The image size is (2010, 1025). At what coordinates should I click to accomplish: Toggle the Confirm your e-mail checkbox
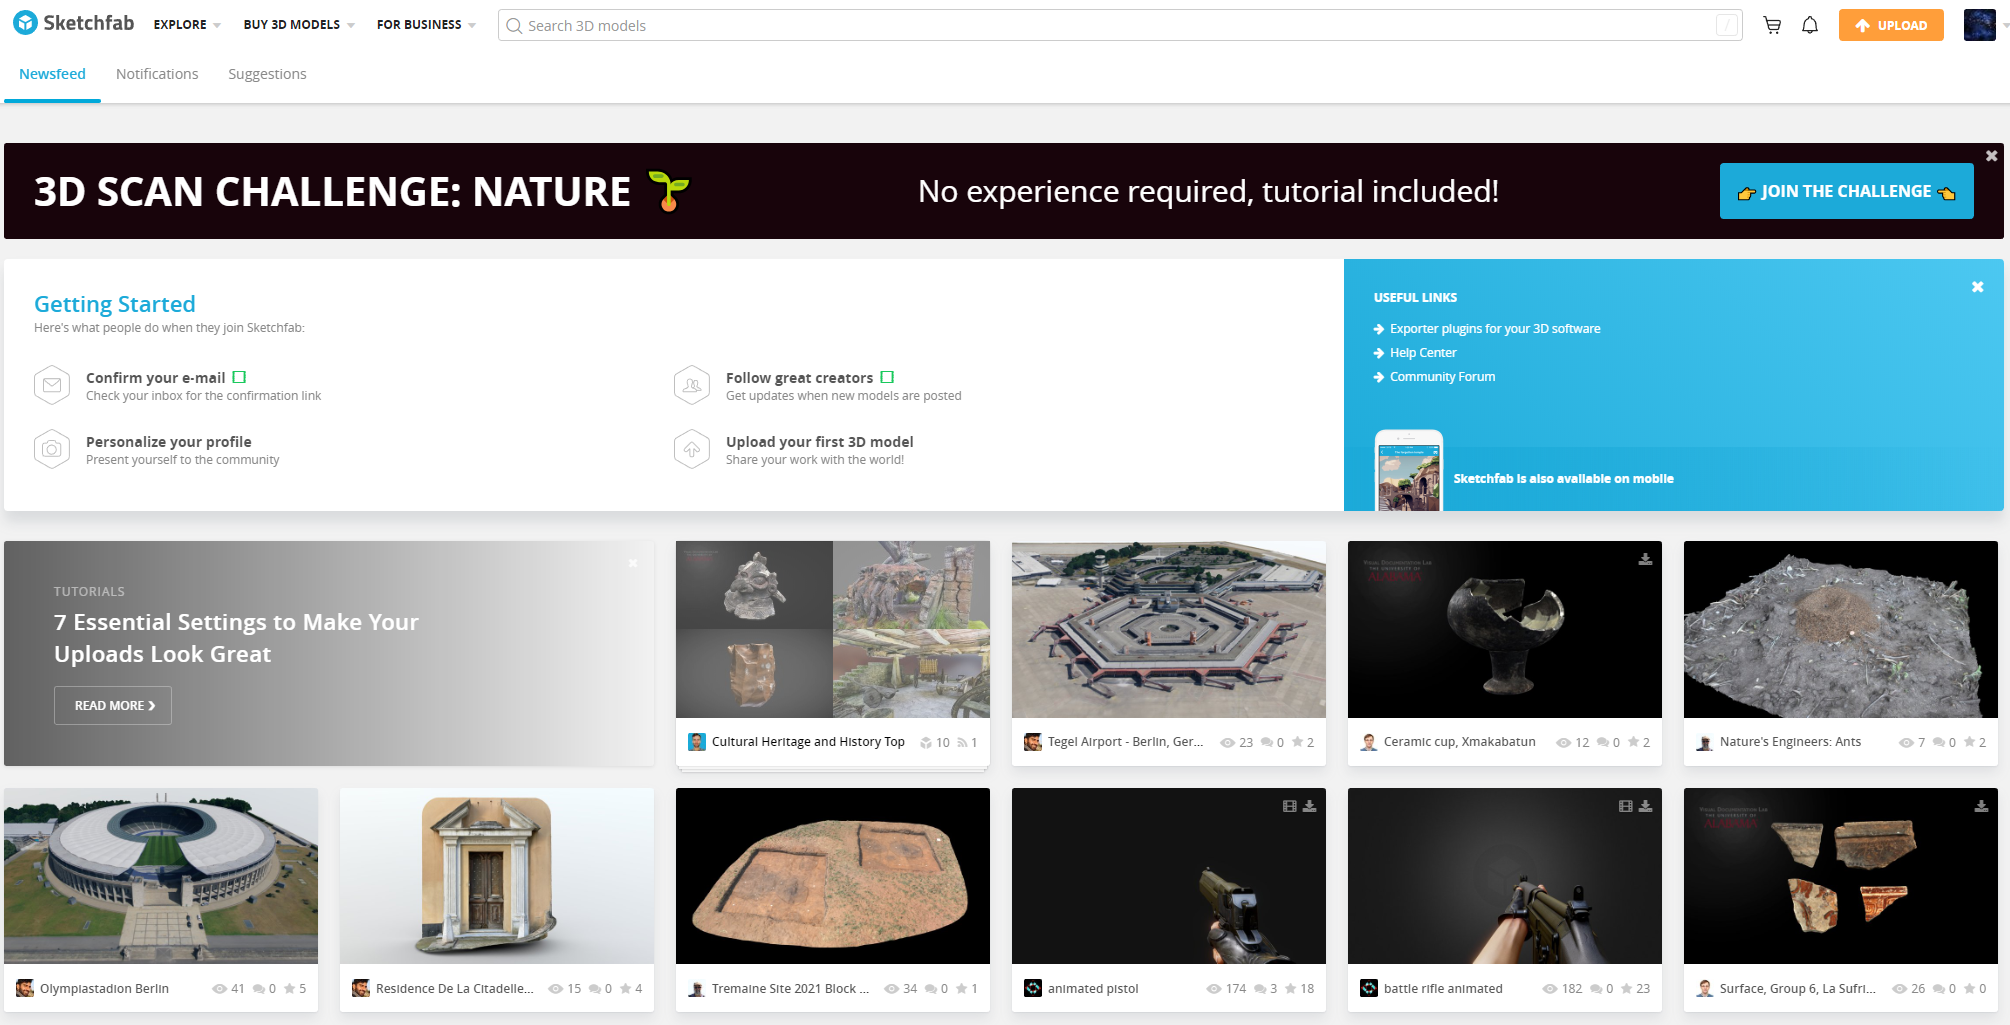pyautogui.click(x=239, y=377)
